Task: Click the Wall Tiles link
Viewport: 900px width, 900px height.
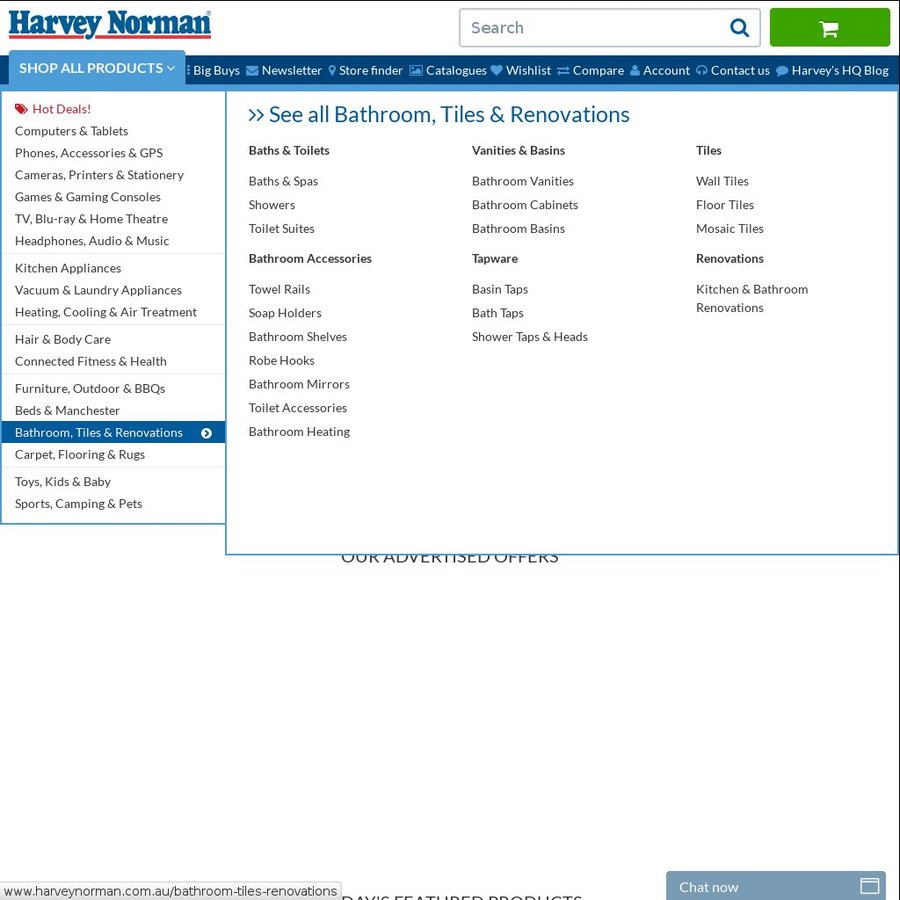Action: 722,181
